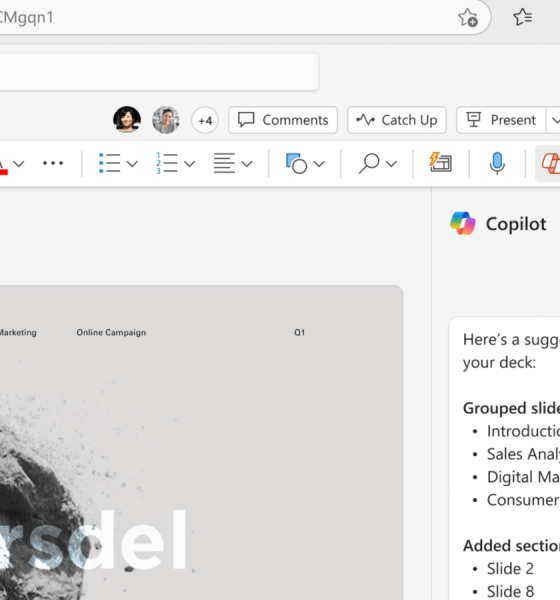Expand the alignment options dropdown
This screenshot has height=600, width=560.
pos(247,164)
